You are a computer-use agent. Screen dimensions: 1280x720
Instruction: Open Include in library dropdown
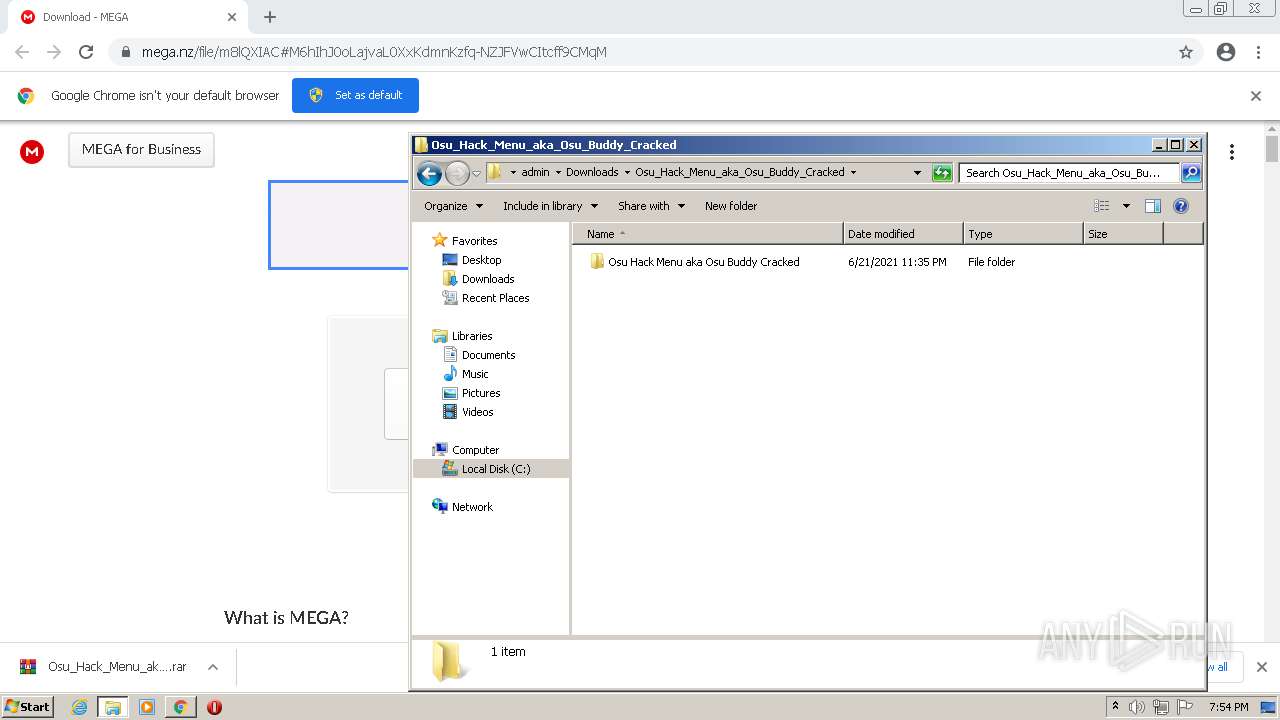coord(550,206)
